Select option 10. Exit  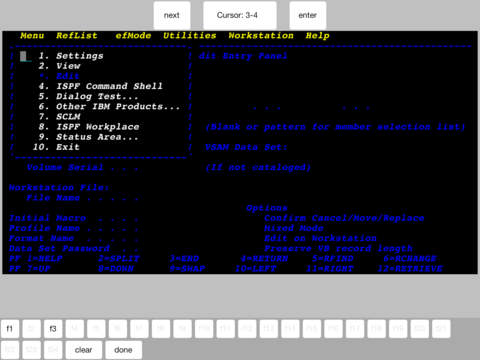(56, 147)
